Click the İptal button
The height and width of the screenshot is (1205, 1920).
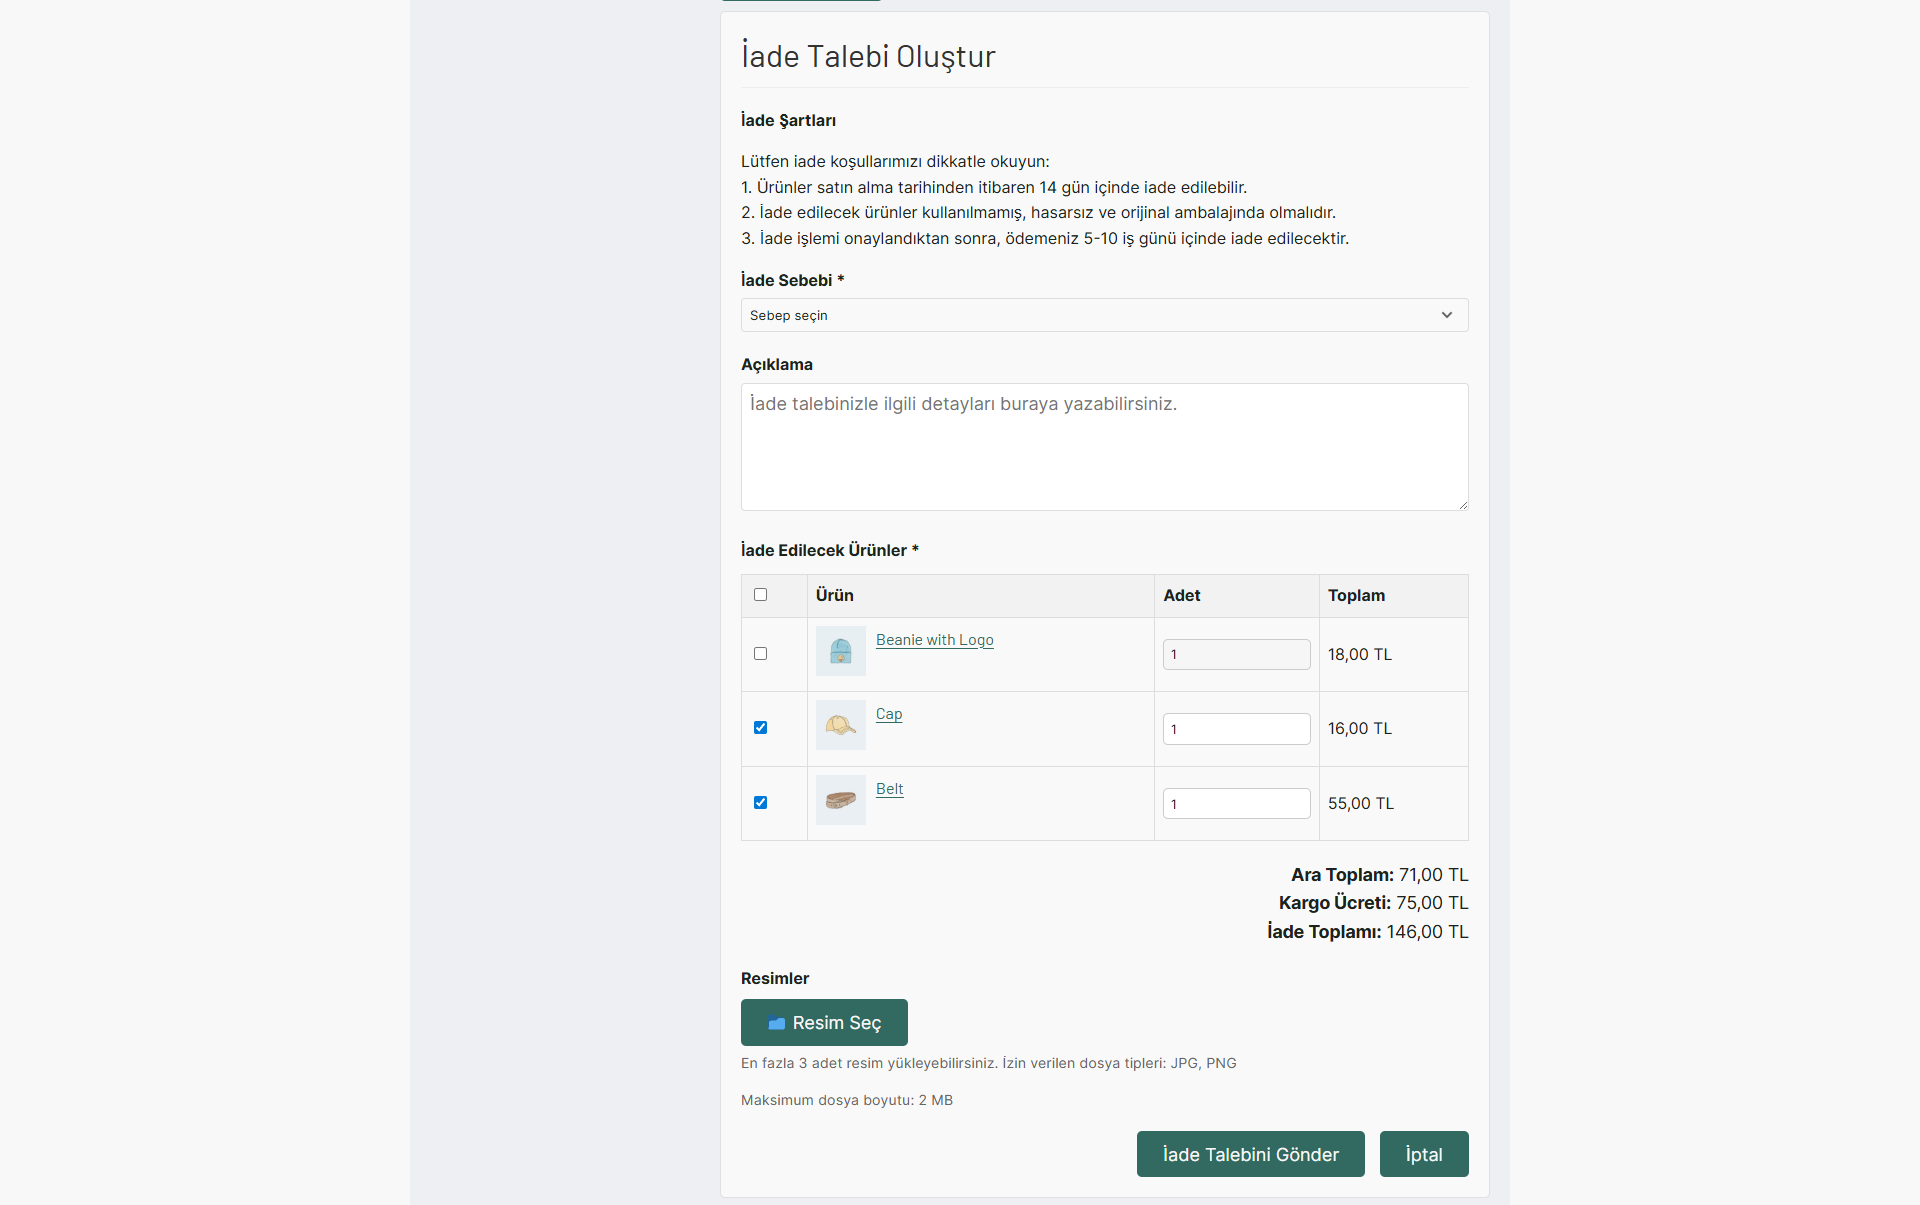click(1423, 1154)
